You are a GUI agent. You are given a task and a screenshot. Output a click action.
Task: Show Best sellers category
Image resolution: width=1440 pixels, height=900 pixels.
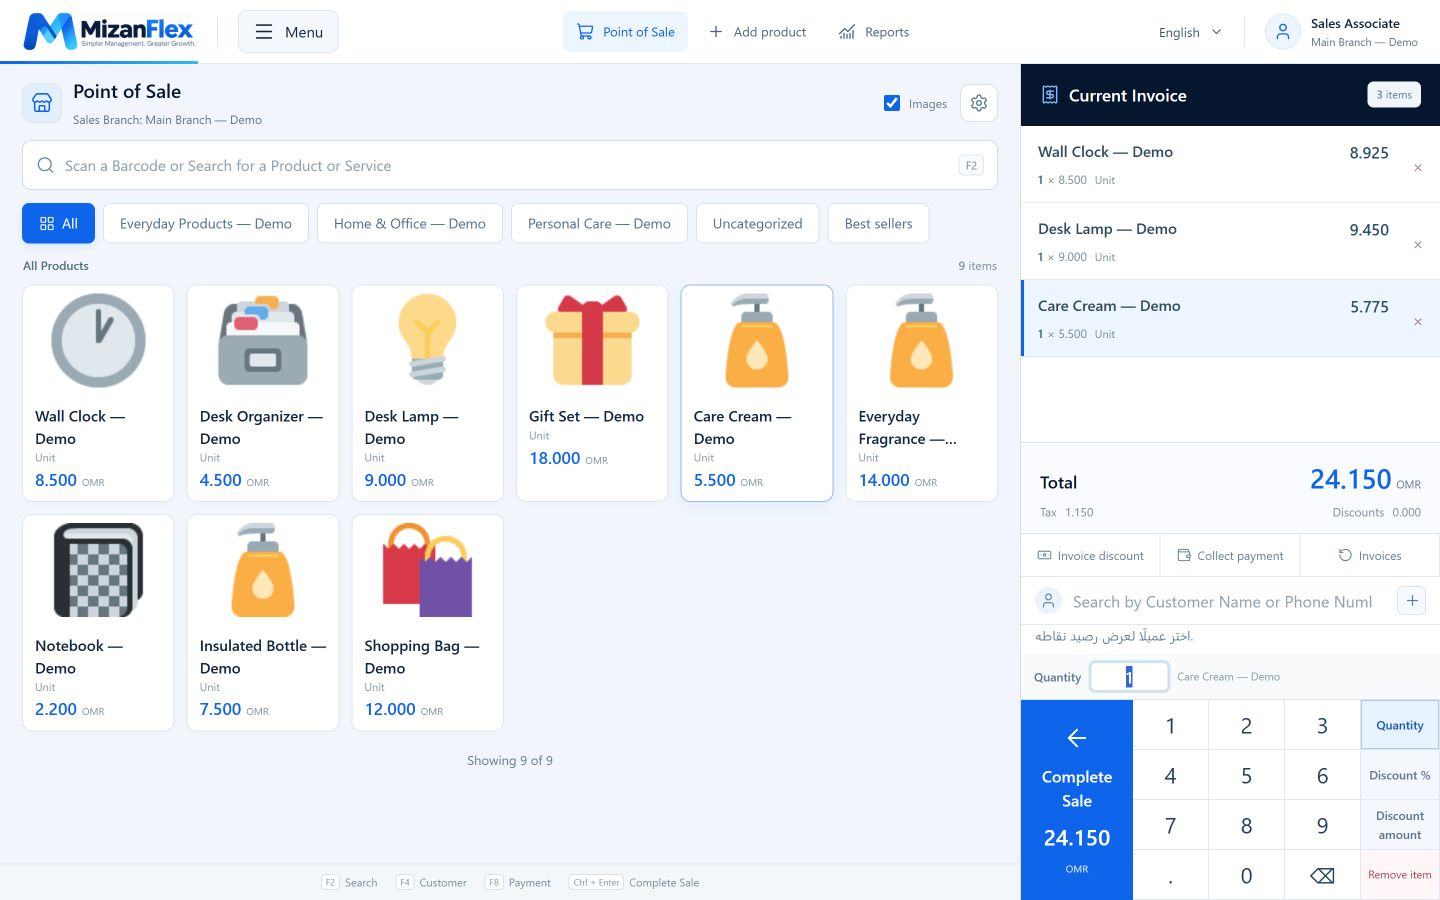pyautogui.click(x=879, y=223)
